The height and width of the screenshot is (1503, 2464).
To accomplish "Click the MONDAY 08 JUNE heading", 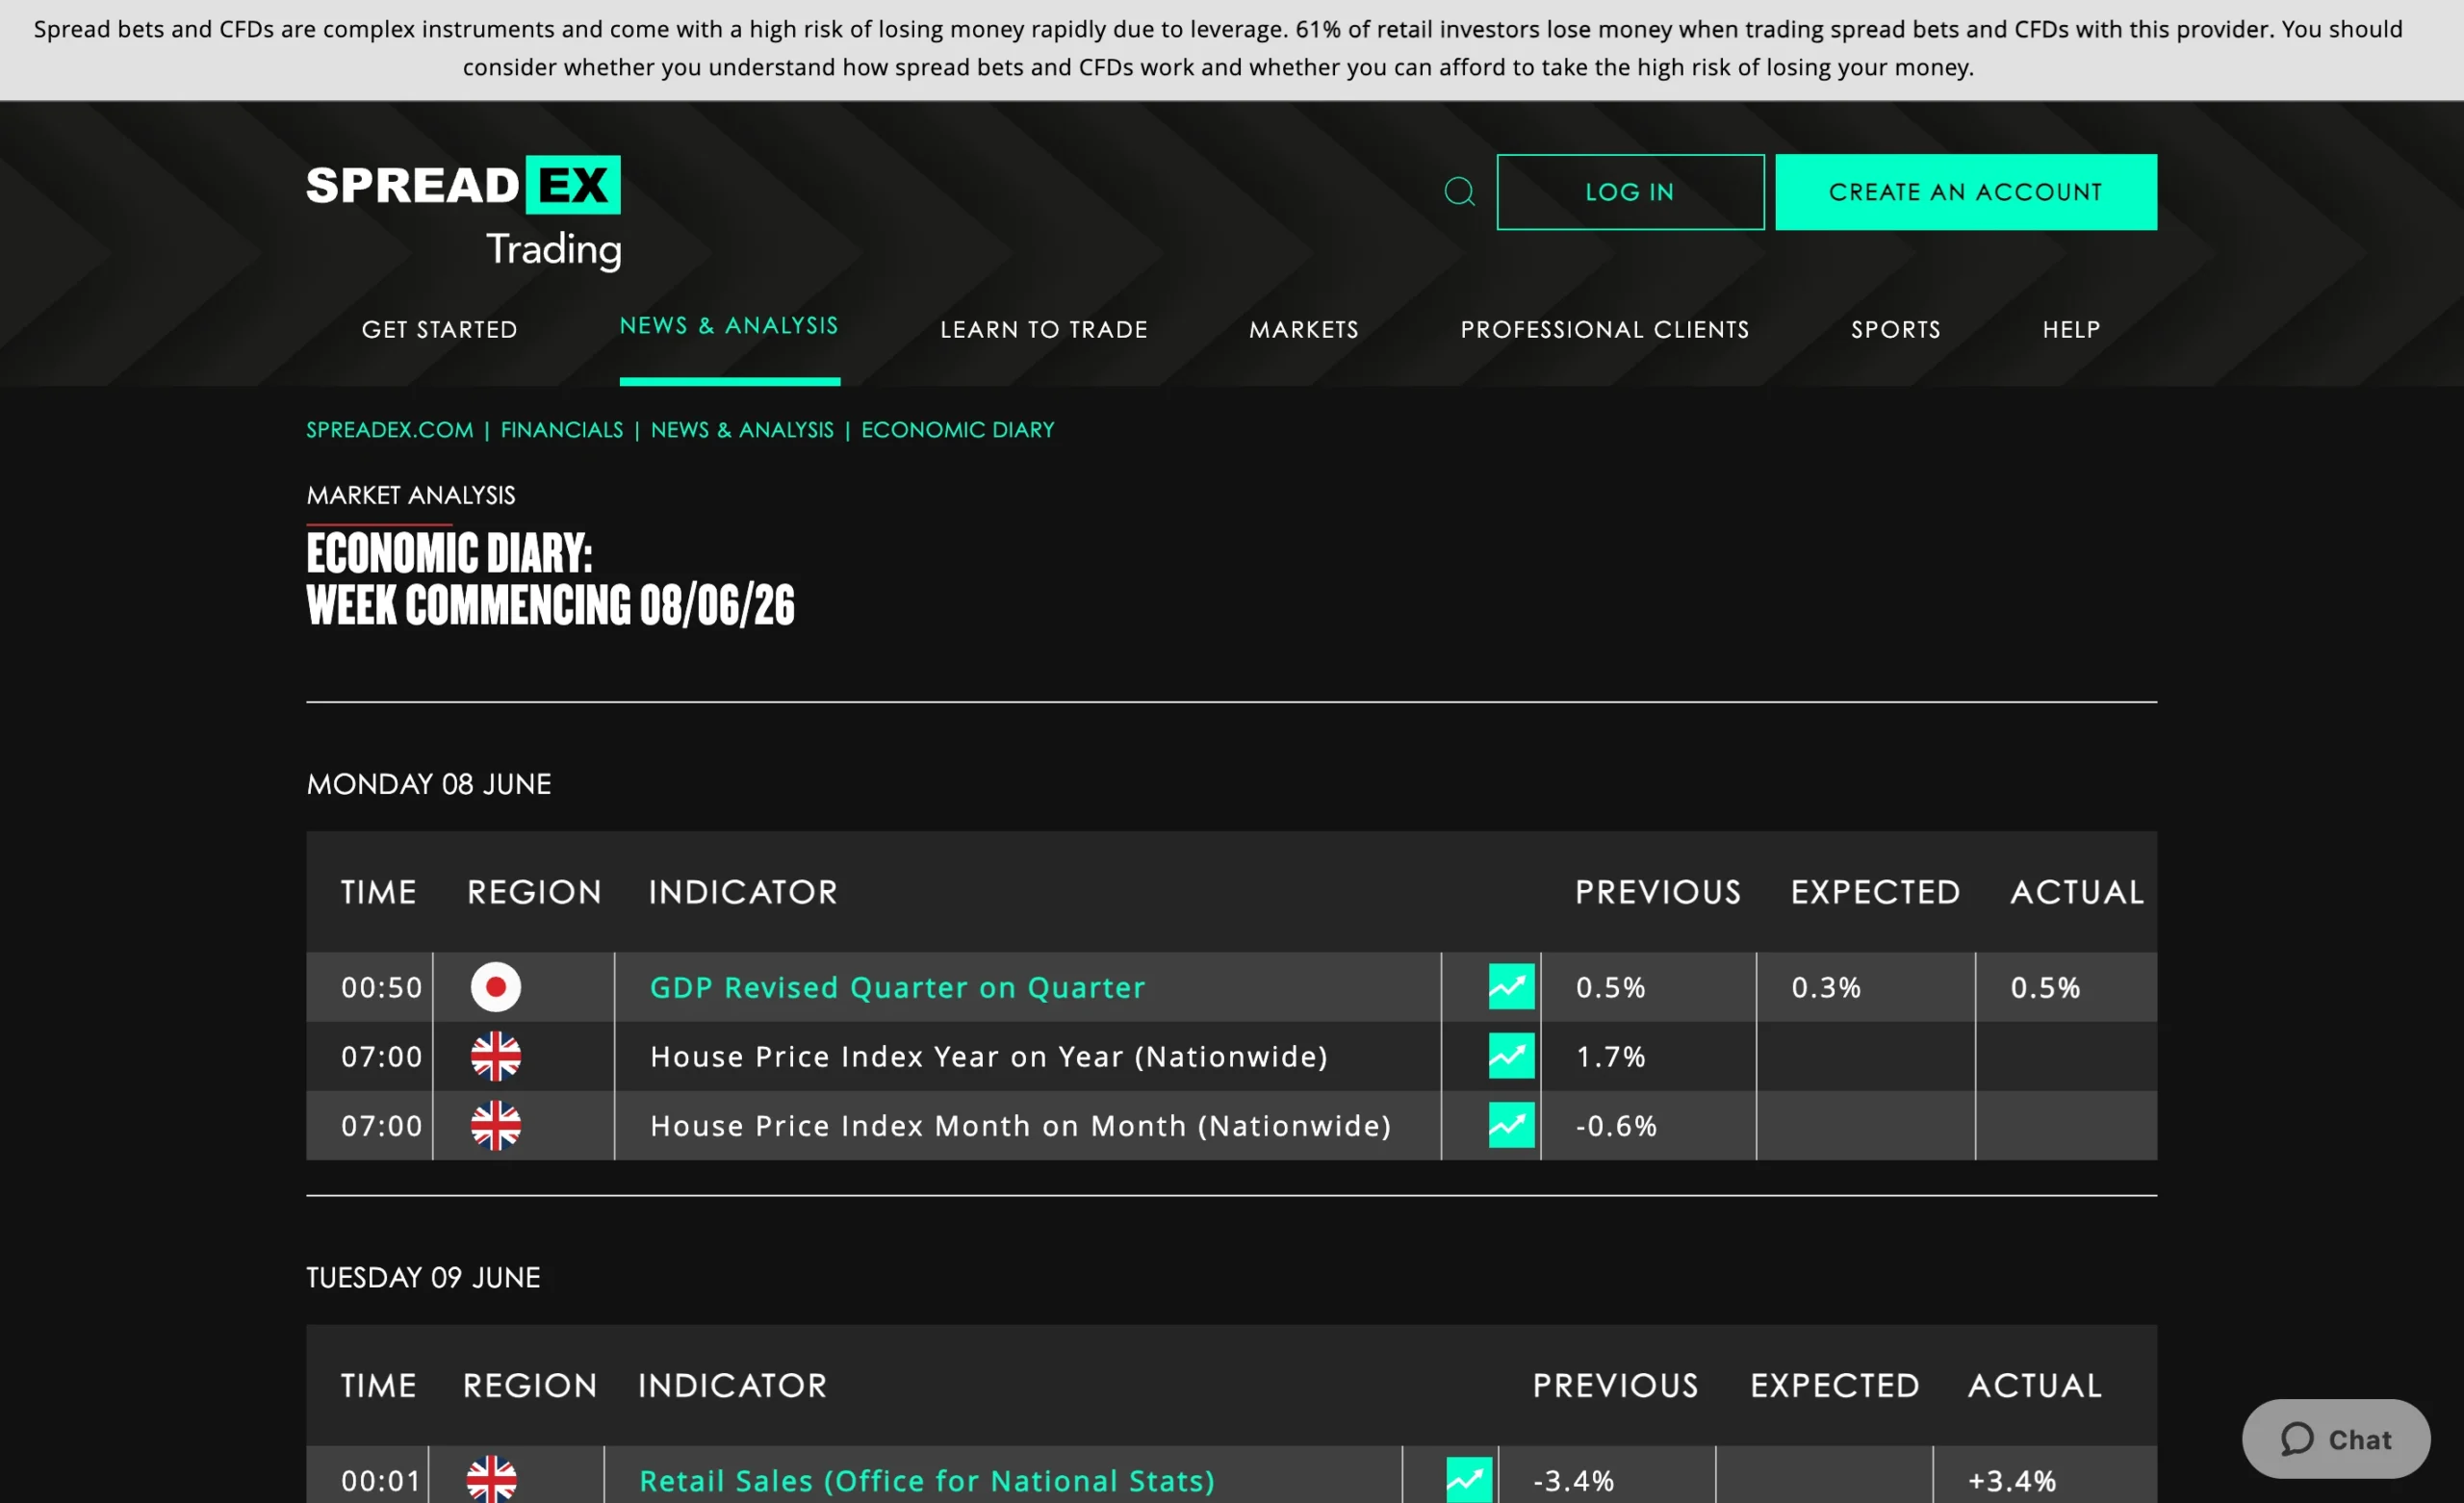I will tap(429, 784).
